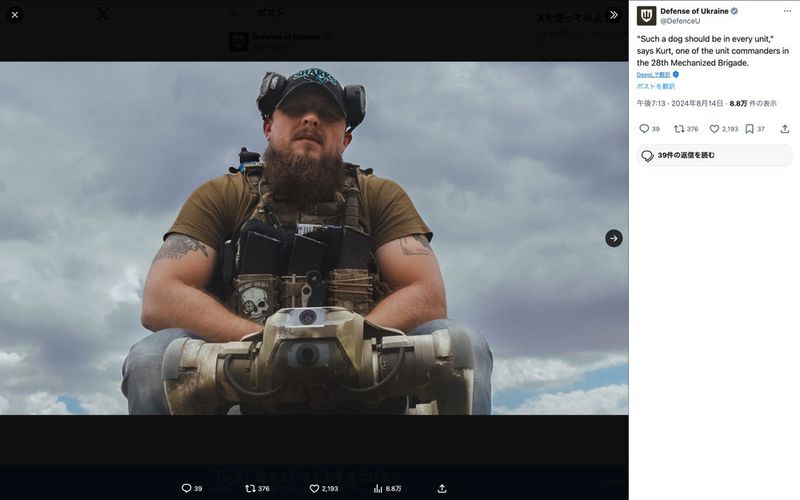
Task: Click sidebar repost icon showing 376
Action: (x=679, y=129)
